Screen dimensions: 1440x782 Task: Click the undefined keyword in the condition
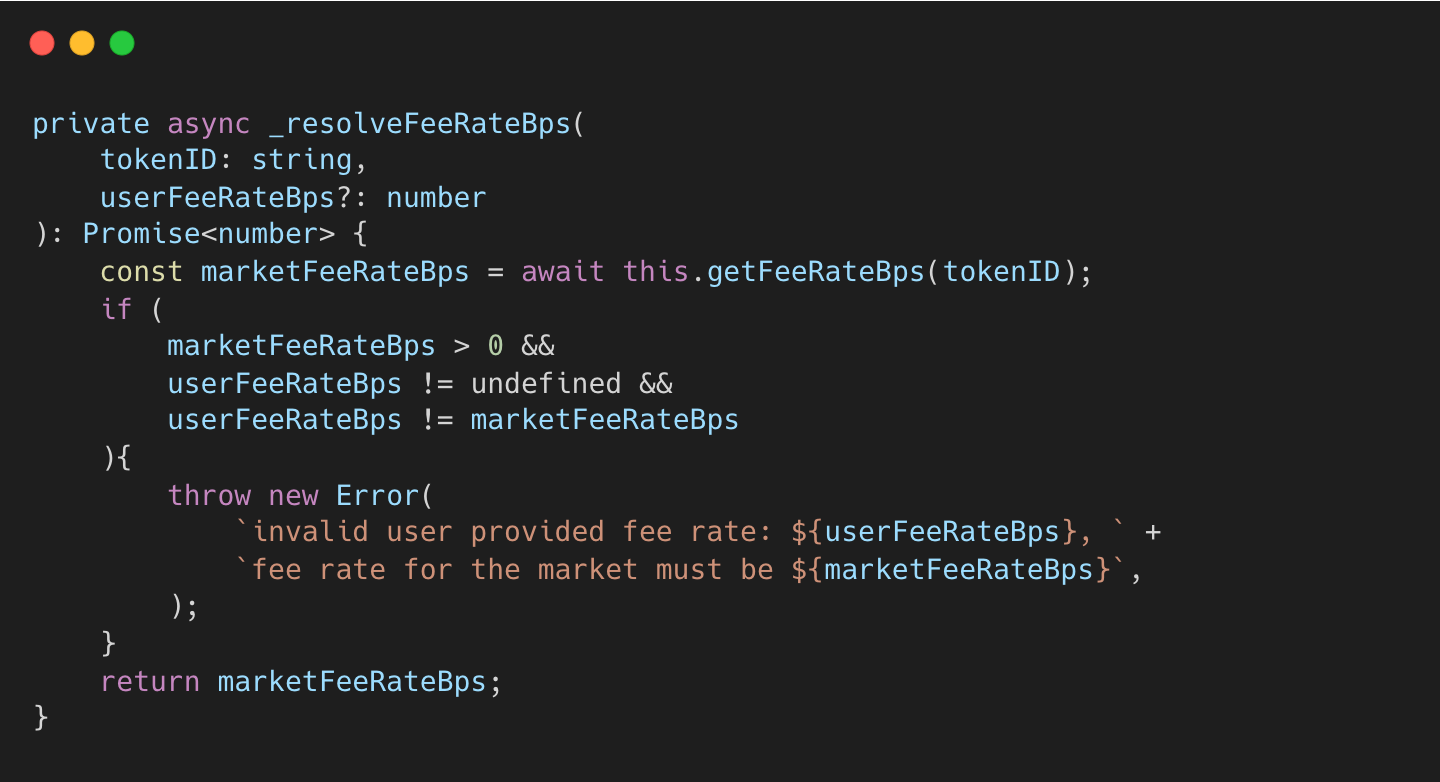546,383
